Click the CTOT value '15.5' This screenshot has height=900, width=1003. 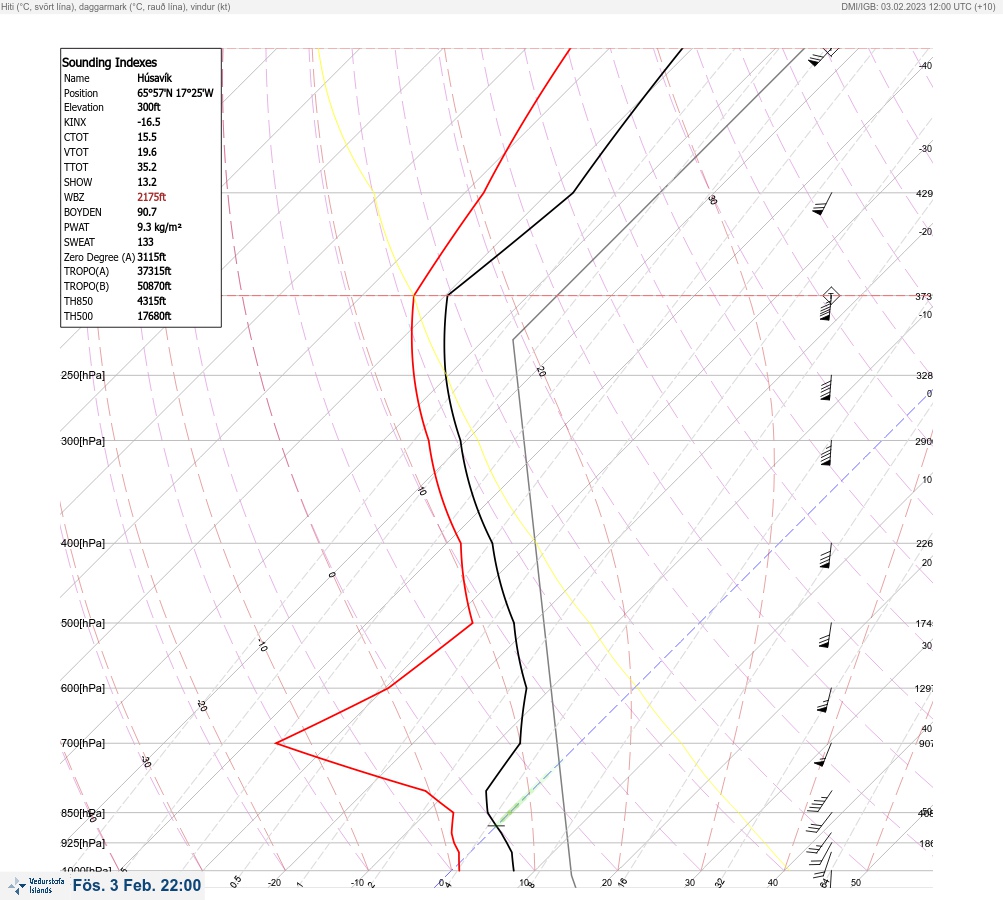pos(146,137)
